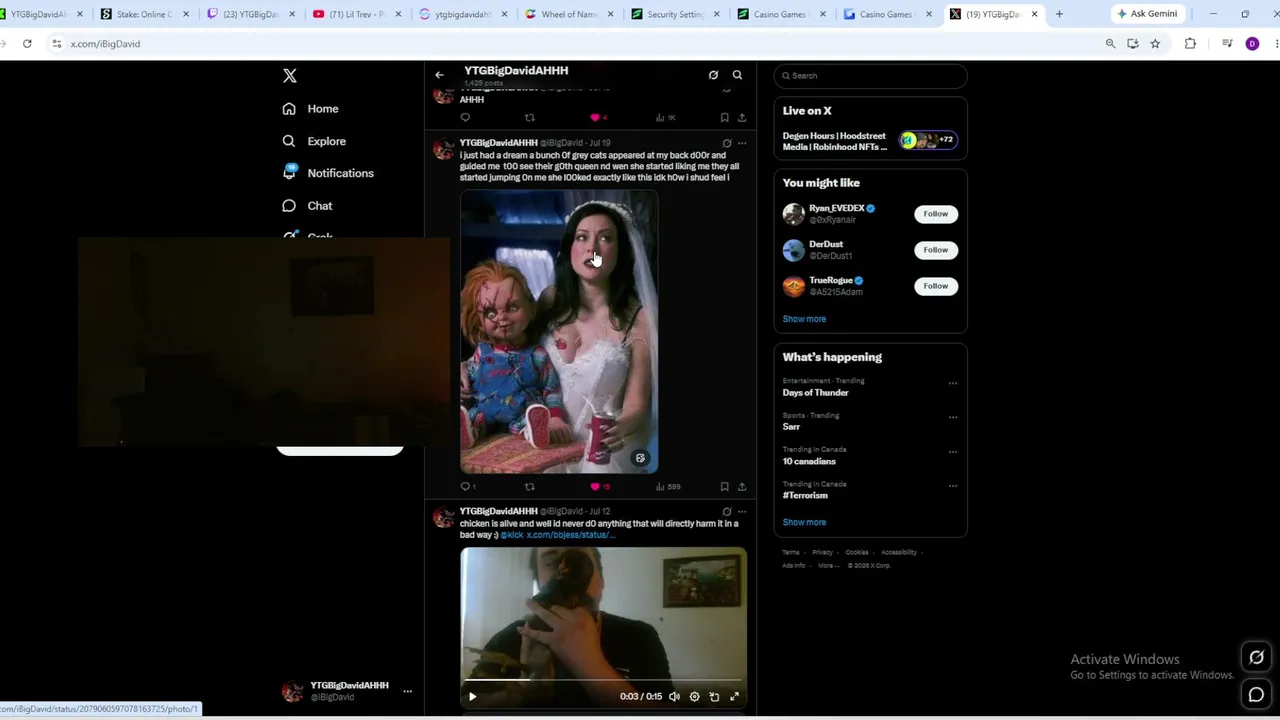Bookmark the Jul 19 dream post
The height and width of the screenshot is (720, 1280).
[725, 487]
